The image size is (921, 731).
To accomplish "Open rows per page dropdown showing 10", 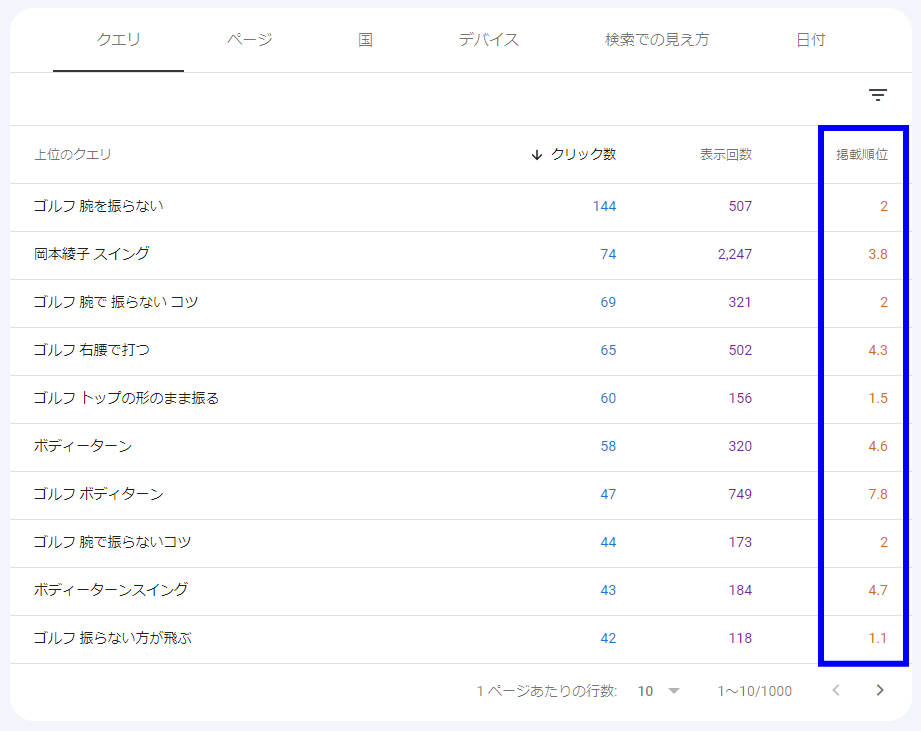I will 658,691.
